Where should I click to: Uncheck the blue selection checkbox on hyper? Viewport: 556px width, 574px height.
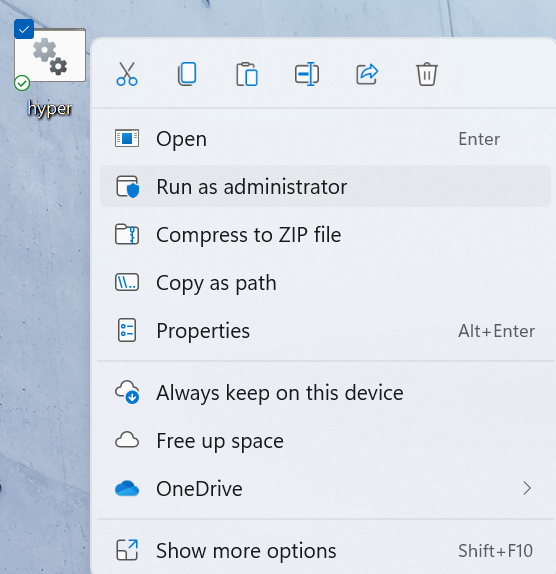[x=24, y=29]
